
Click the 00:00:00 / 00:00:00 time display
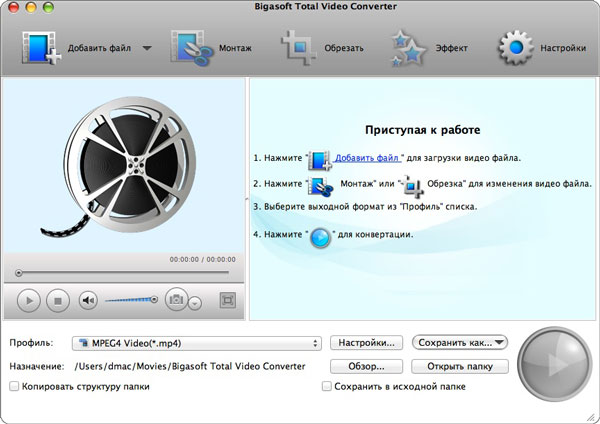tap(203, 259)
